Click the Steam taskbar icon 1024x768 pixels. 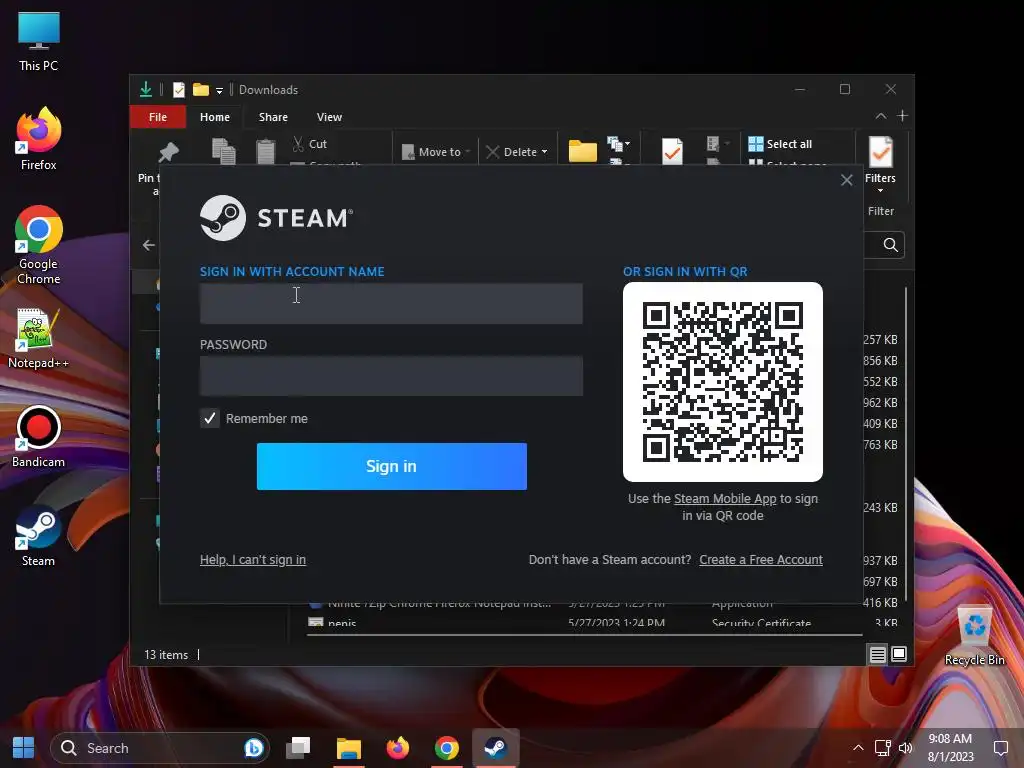[496, 748]
